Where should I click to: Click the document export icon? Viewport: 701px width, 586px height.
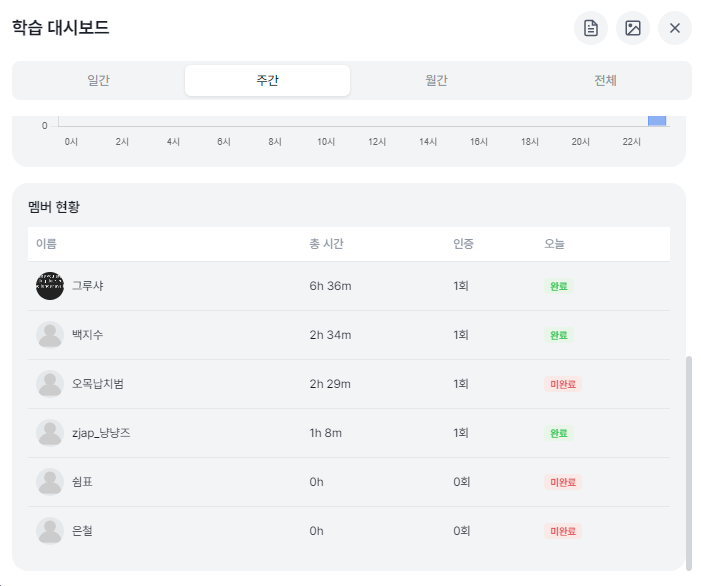point(591,28)
